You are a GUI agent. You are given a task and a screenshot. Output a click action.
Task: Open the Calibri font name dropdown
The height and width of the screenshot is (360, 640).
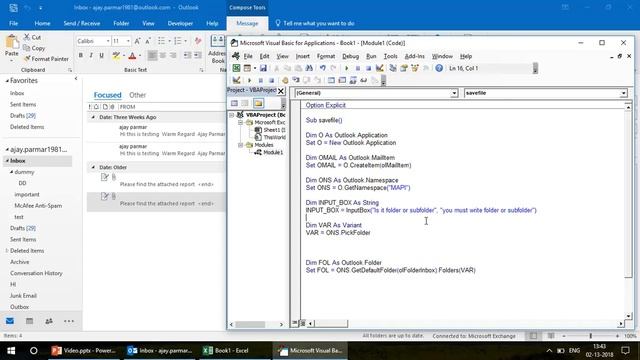tap(108, 41)
